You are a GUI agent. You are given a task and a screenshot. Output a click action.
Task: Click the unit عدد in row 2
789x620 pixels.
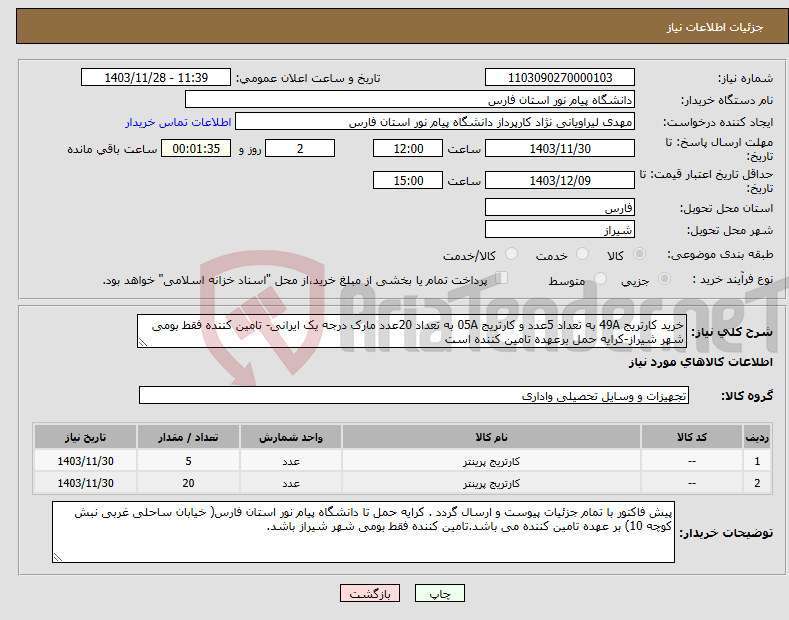(291, 483)
